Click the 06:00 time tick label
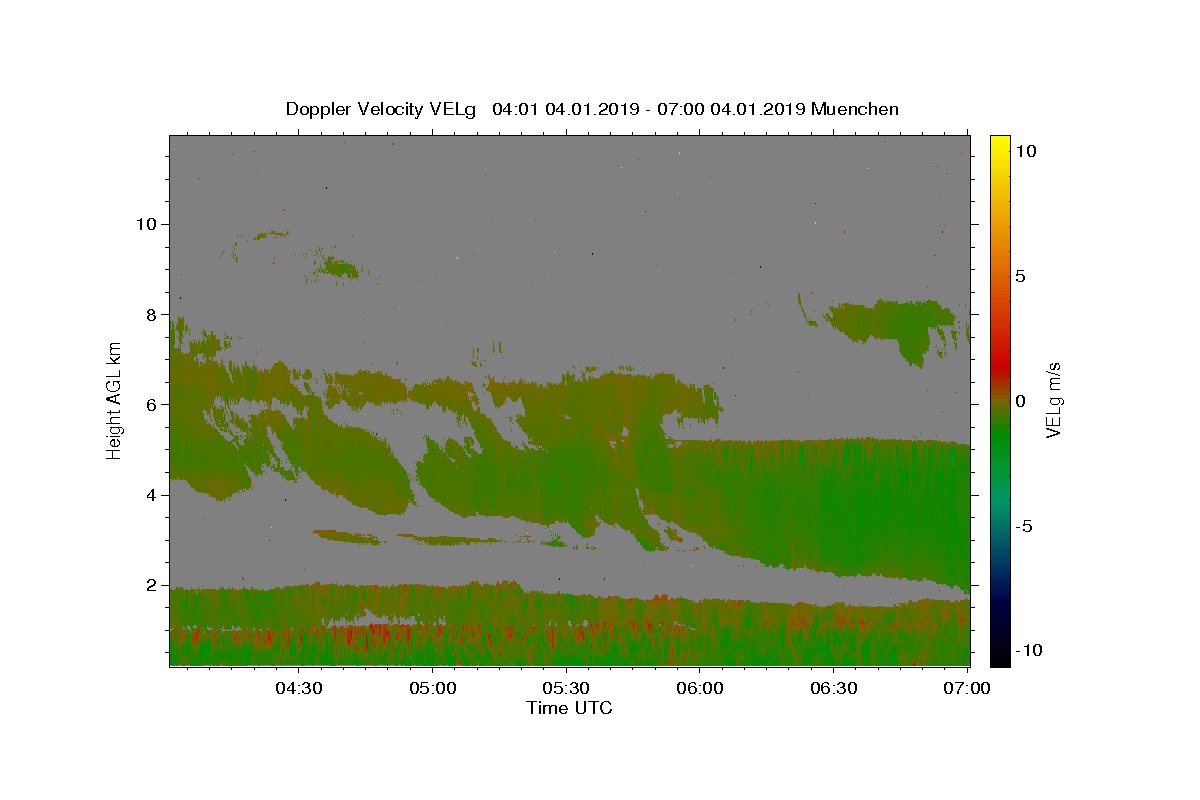The height and width of the screenshot is (800, 1200). pyautogui.click(x=700, y=688)
